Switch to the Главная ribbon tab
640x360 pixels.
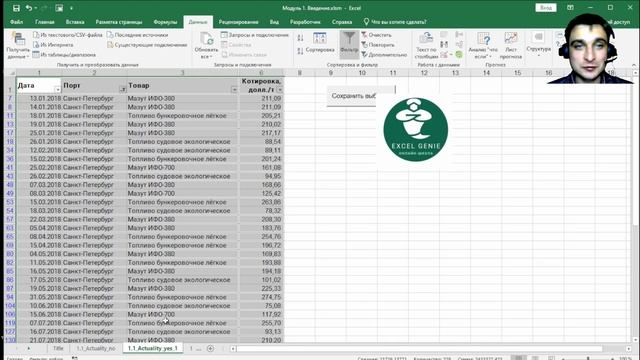point(44,22)
